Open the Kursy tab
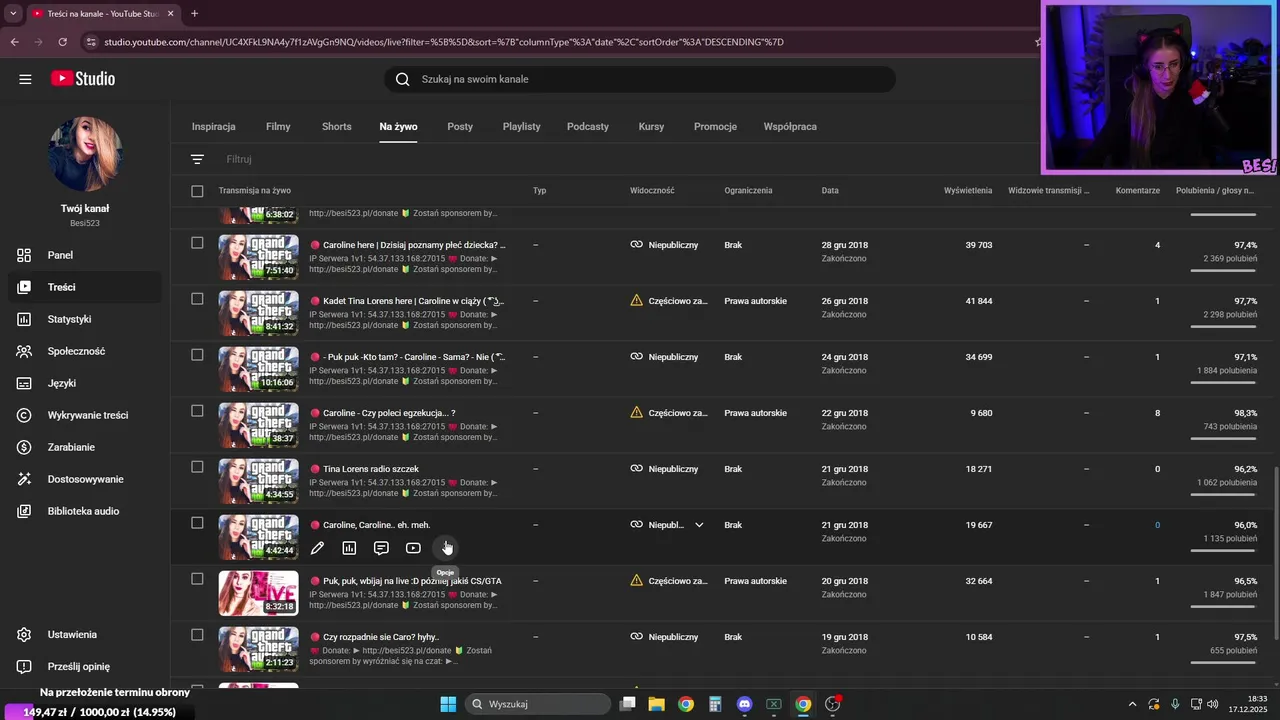The image size is (1280, 720). pyautogui.click(x=651, y=127)
